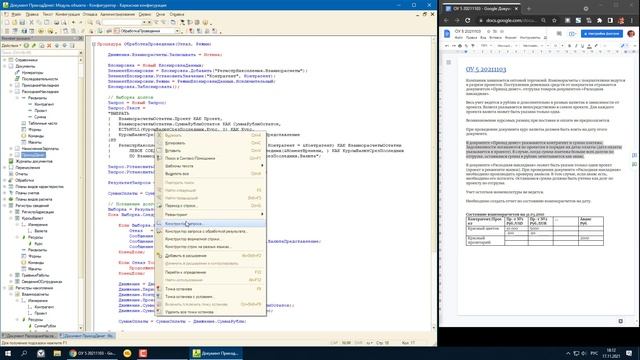The height and width of the screenshot is (360, 640).
Task: Open File Explorer from the taskbar
Action: (x=57, y=353)
